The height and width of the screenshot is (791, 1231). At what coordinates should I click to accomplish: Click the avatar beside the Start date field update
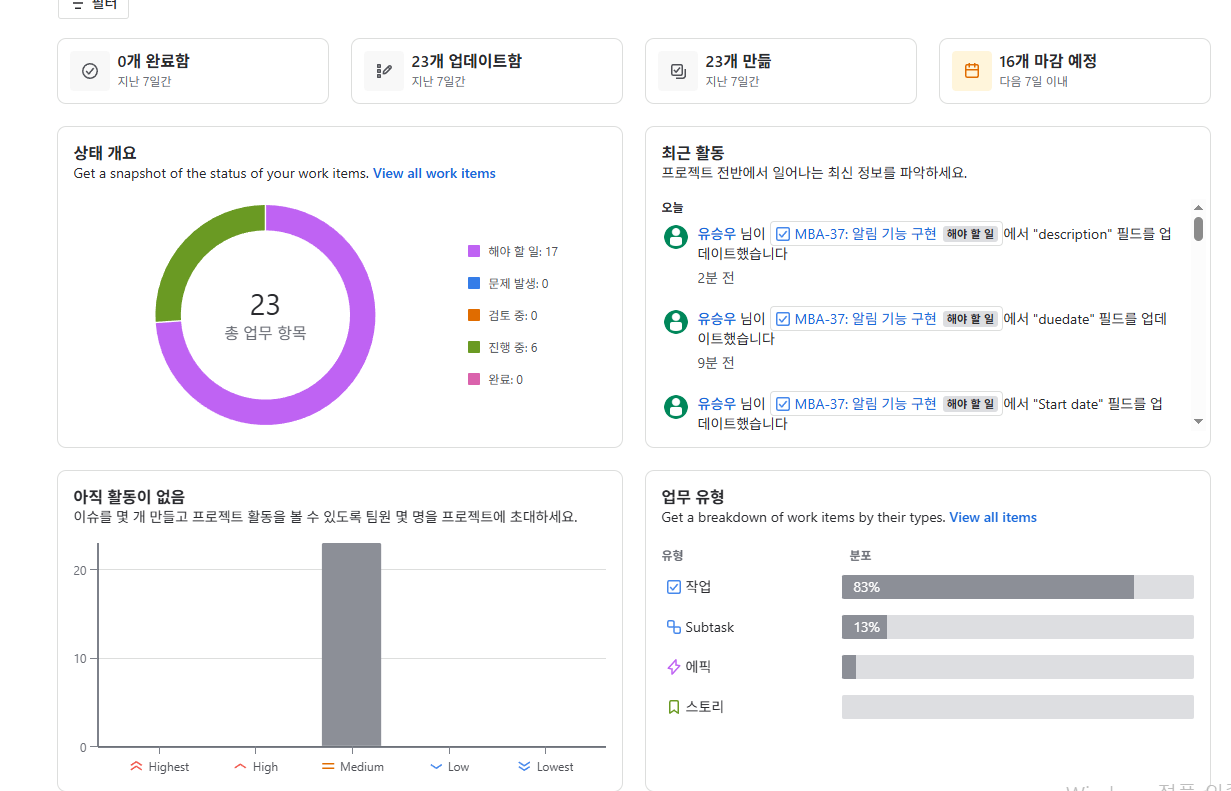[676, 407]
